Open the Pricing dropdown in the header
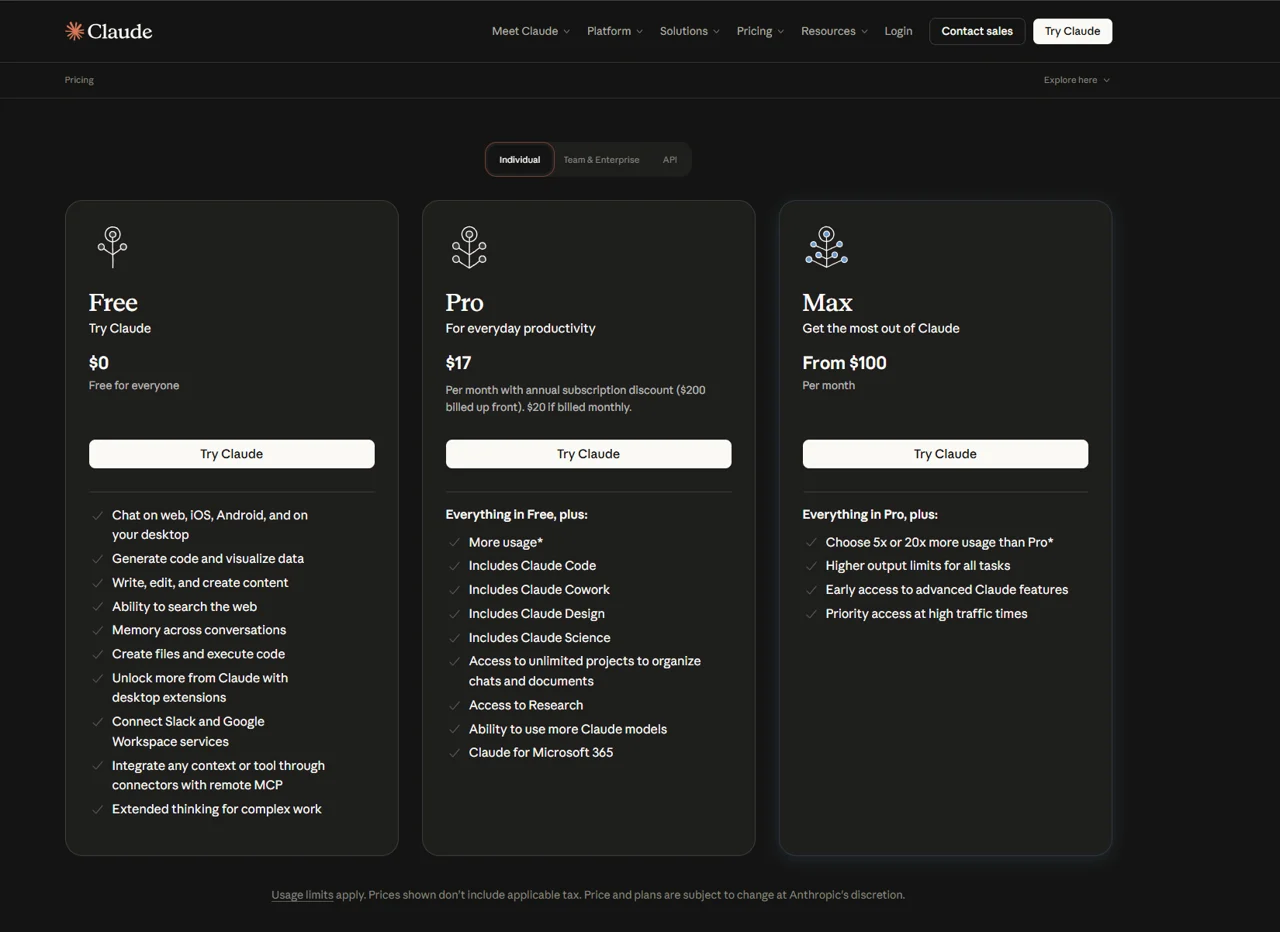1280x932 pixels. (x=760, y=31)
